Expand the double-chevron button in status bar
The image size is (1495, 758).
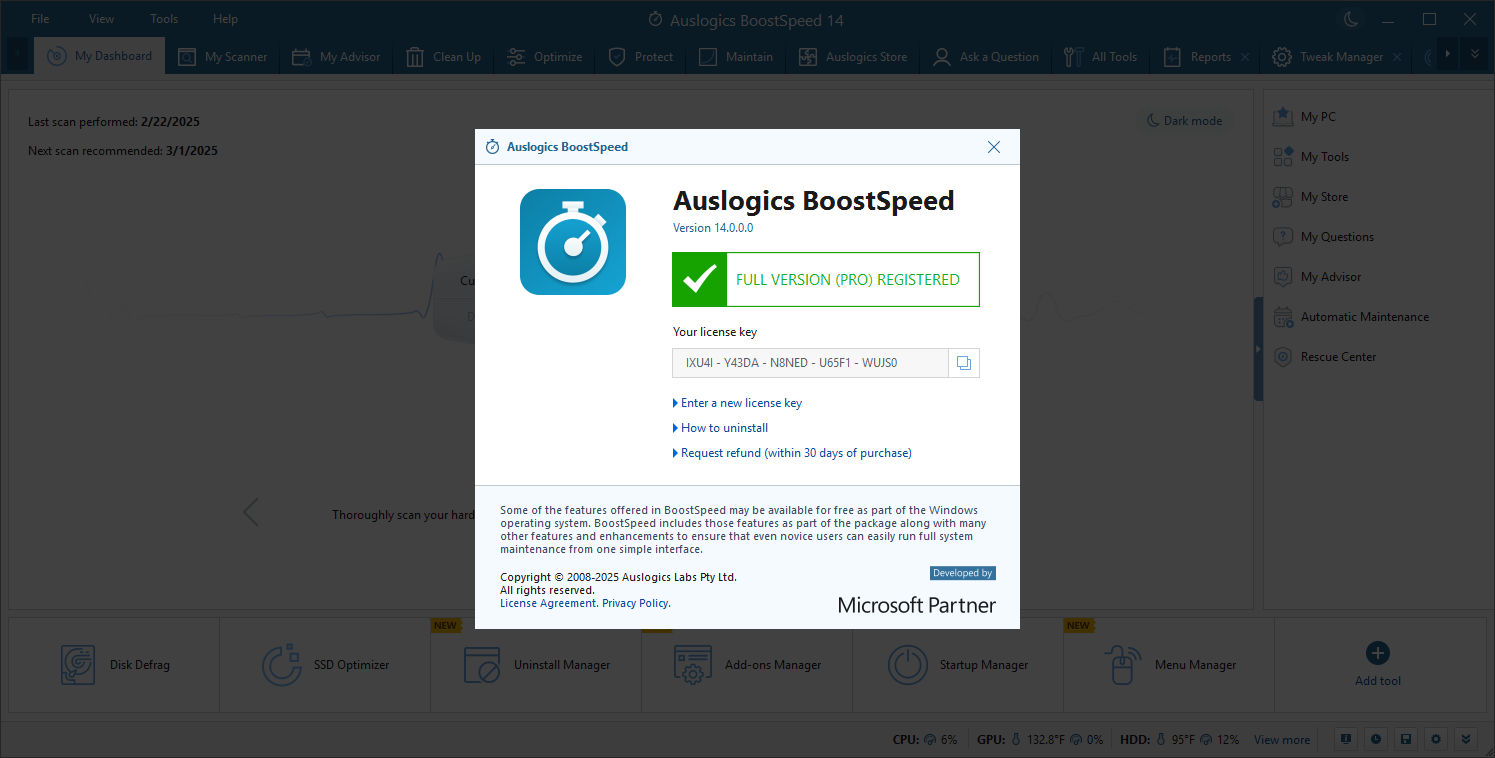coord(1466,739)
